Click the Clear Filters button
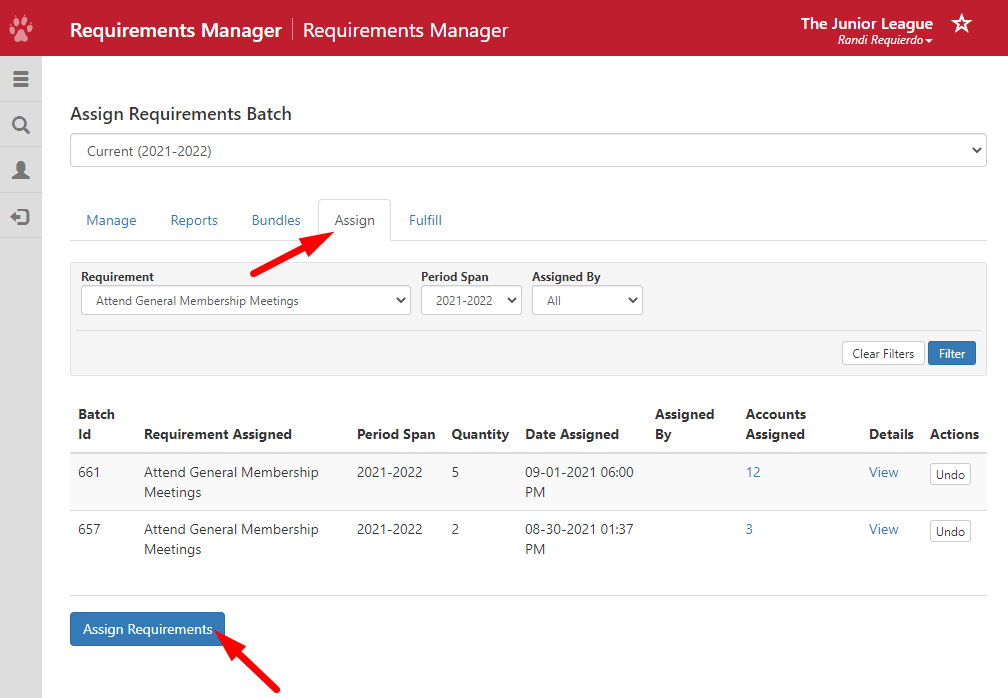This screenshot has height=698, width=1008. pos(883,353)
